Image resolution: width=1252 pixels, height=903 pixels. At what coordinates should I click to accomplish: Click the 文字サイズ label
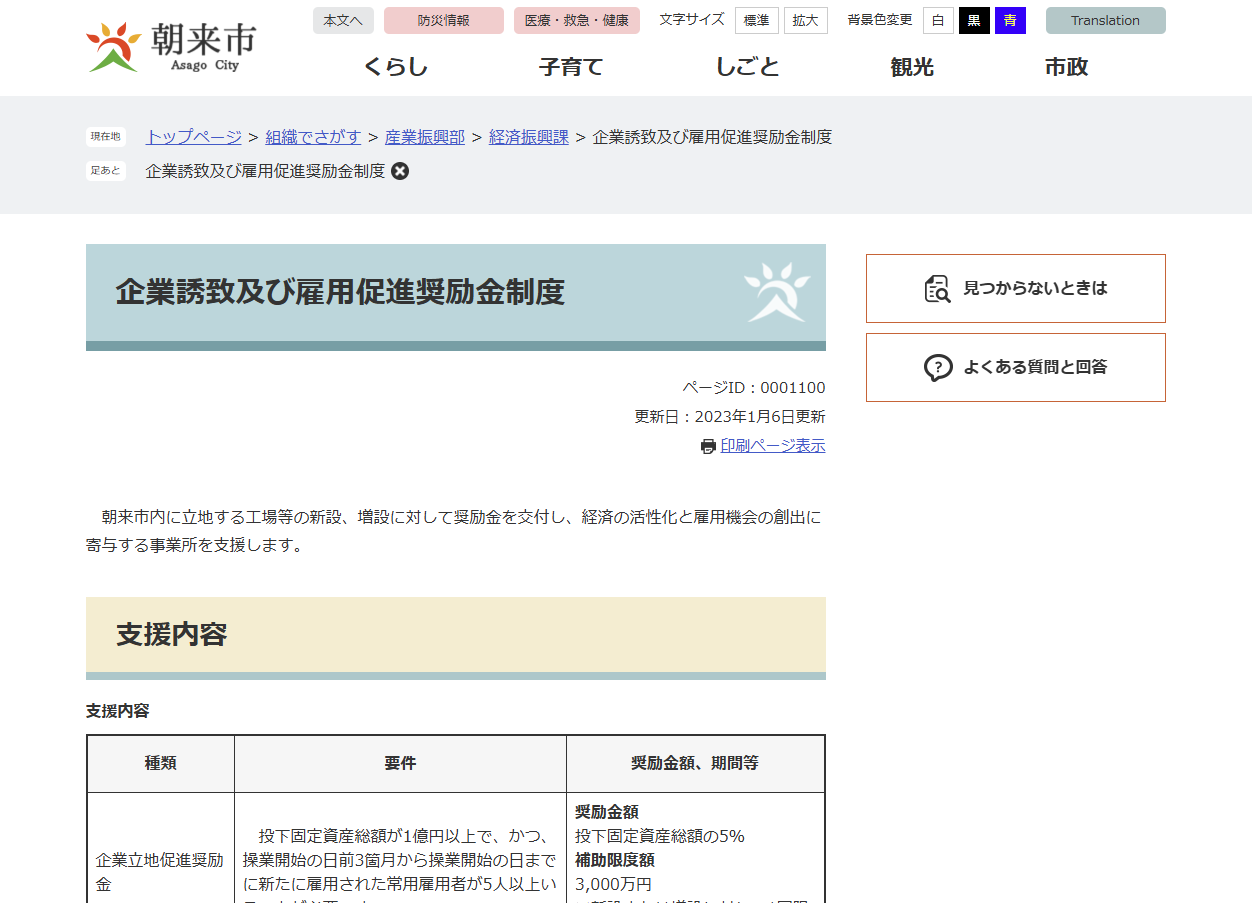click(692, 20)
